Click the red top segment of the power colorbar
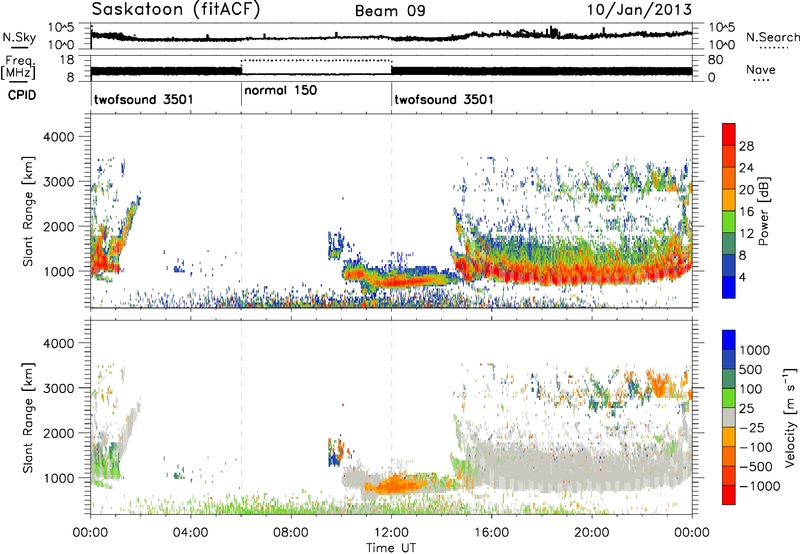 click(x=729, y=135)
